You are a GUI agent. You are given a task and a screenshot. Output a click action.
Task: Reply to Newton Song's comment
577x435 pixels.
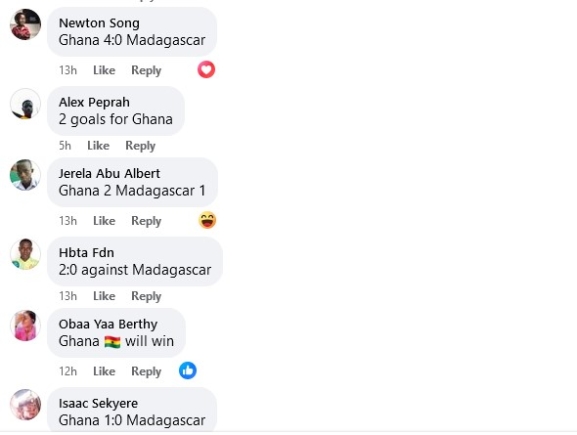tap(146, 70)
